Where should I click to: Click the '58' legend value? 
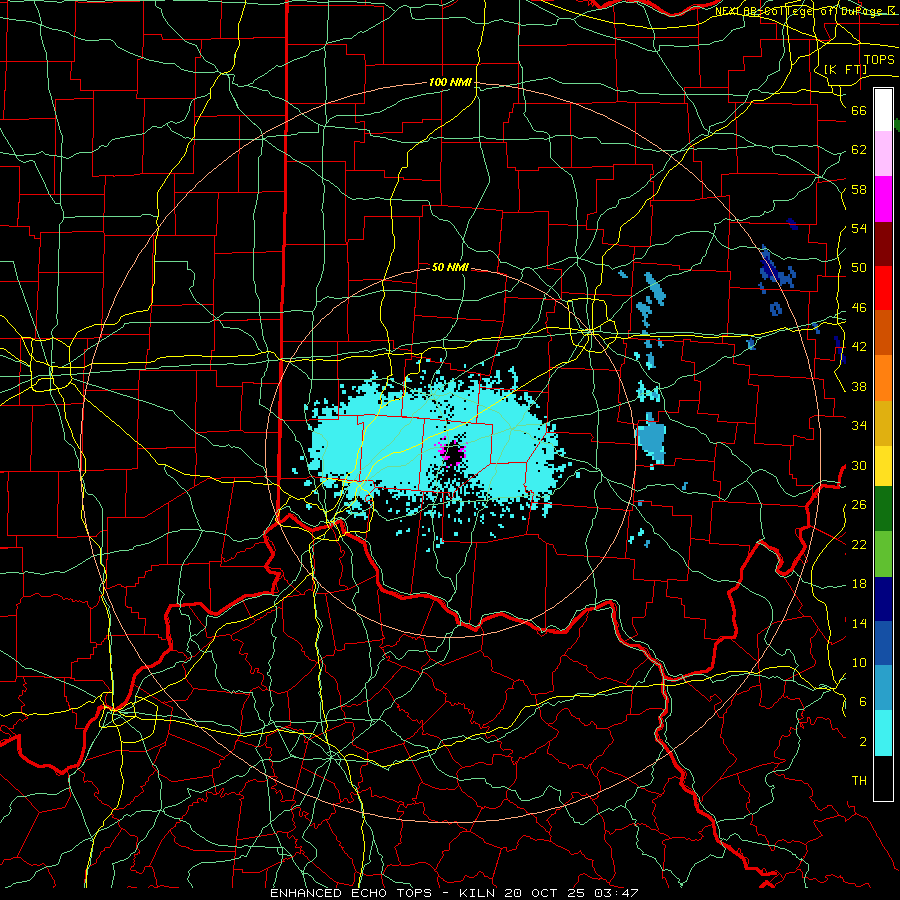pos(859,189)
